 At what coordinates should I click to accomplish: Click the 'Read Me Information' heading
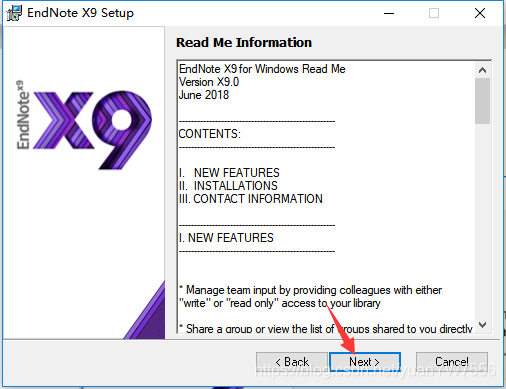pyautogui.click(x=244, y=43)
